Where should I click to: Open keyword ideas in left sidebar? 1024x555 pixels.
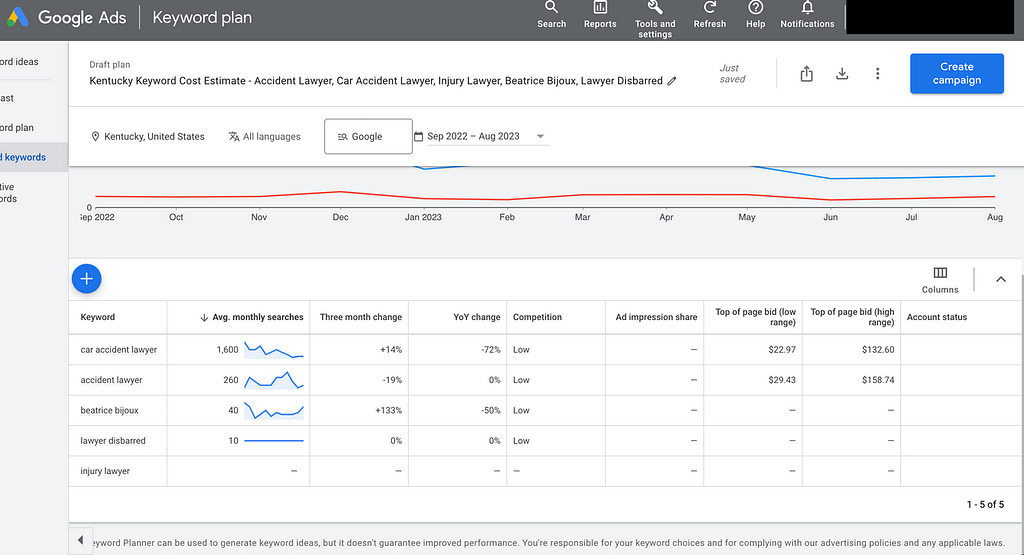point(20,62)
